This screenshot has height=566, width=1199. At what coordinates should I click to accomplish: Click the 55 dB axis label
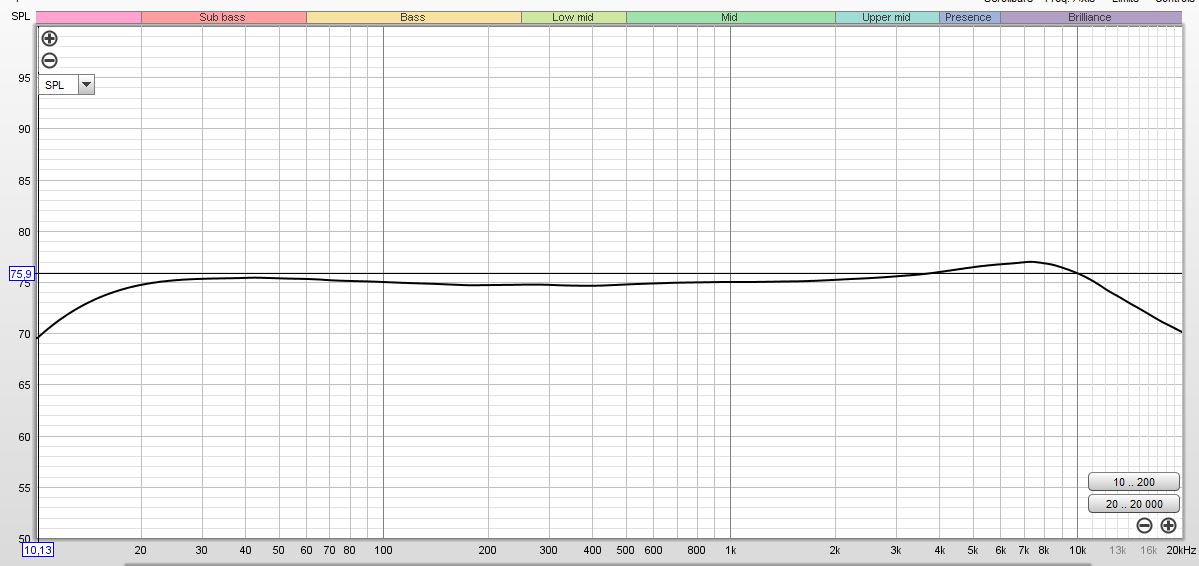(x=24, y=488)
